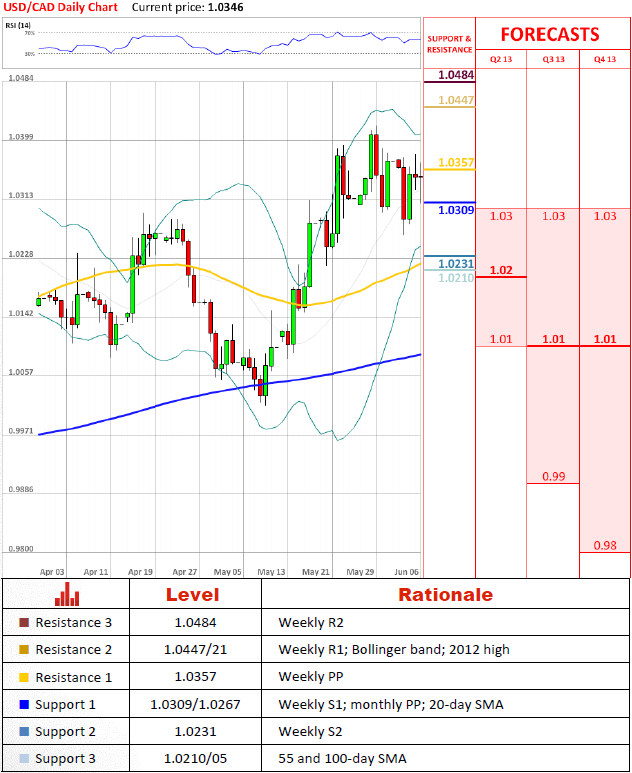Click the Resistance 2 gold color square
The width and height of the screenshot is (632, 773).
pos(24,650)
